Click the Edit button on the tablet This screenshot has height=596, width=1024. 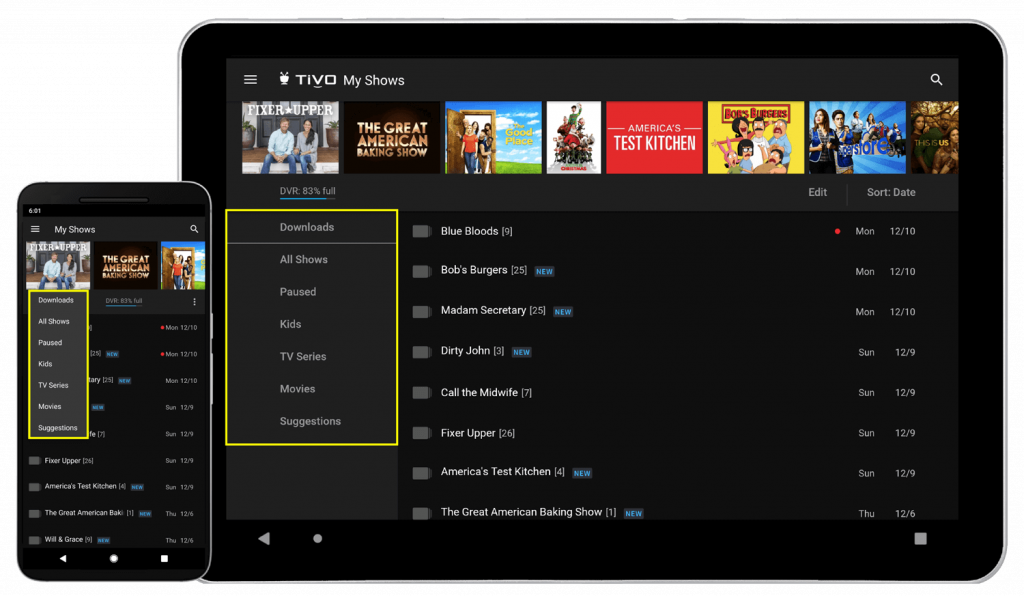818,193
